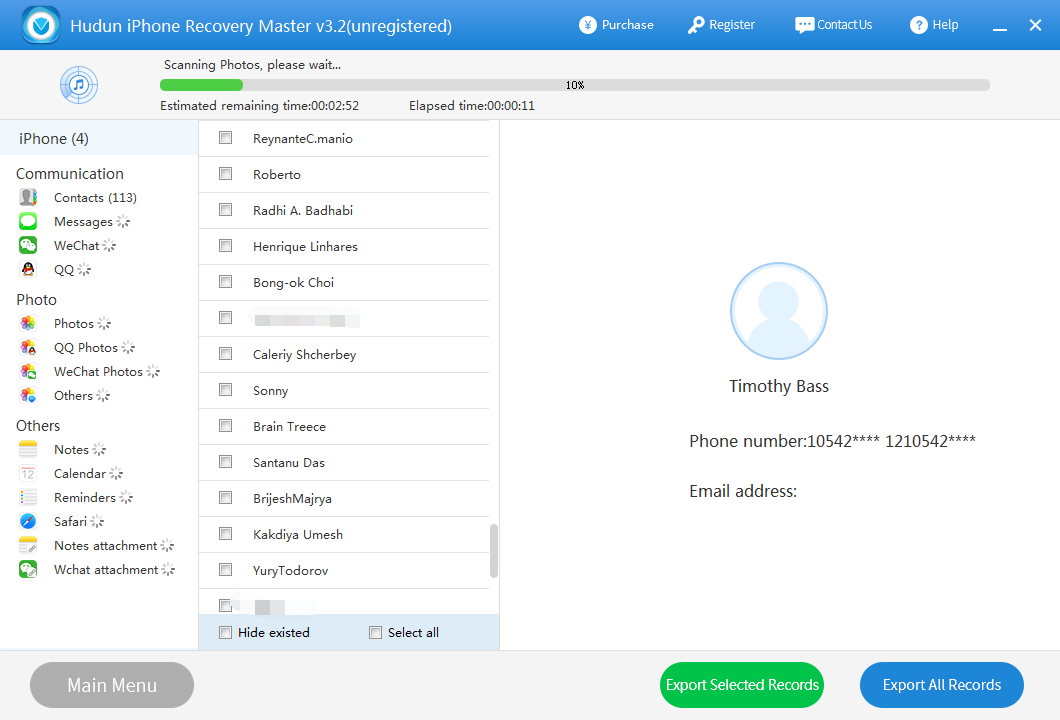Select the Henrique Linhares contact name
The width and height of the screenshot is (1060, 720).
305,247
